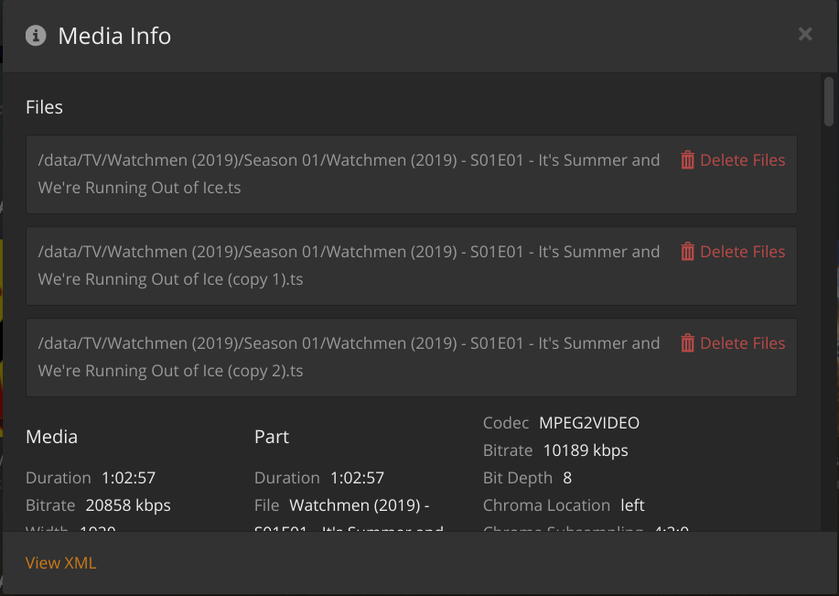Click the trash icon for the copy 1 file
Screen dimensions: 839x596
click(x=687, y=252)
